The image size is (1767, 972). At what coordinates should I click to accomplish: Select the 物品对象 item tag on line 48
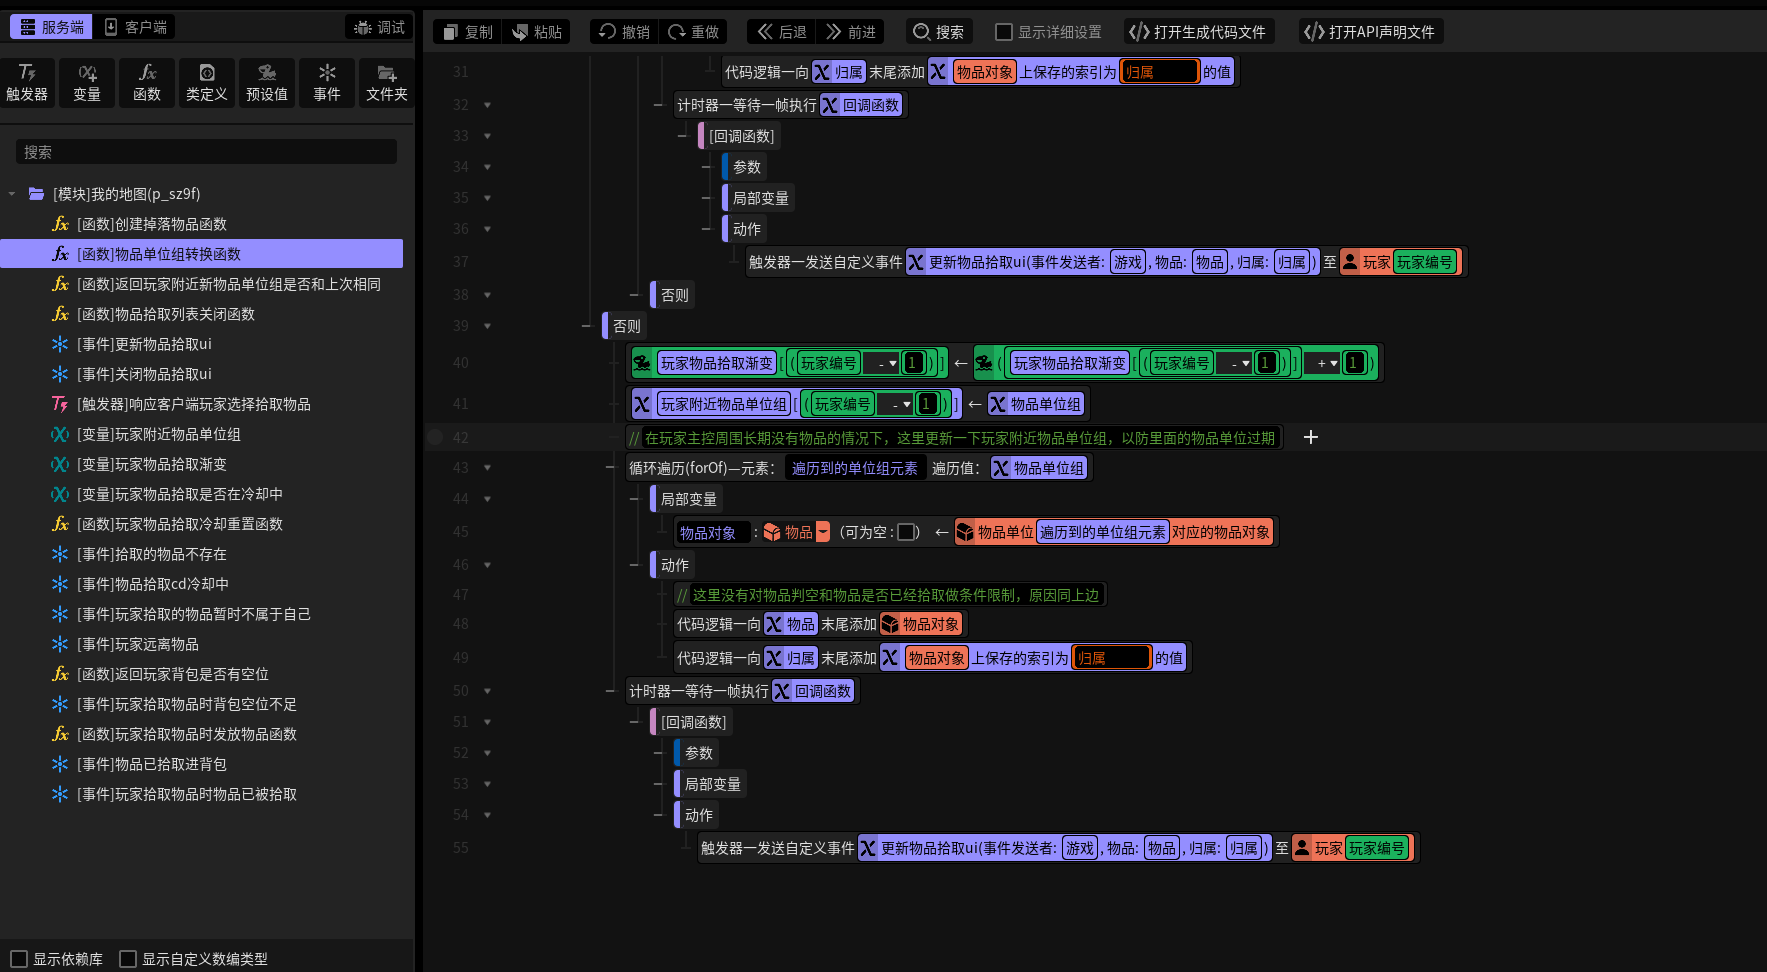click(921, 624)
